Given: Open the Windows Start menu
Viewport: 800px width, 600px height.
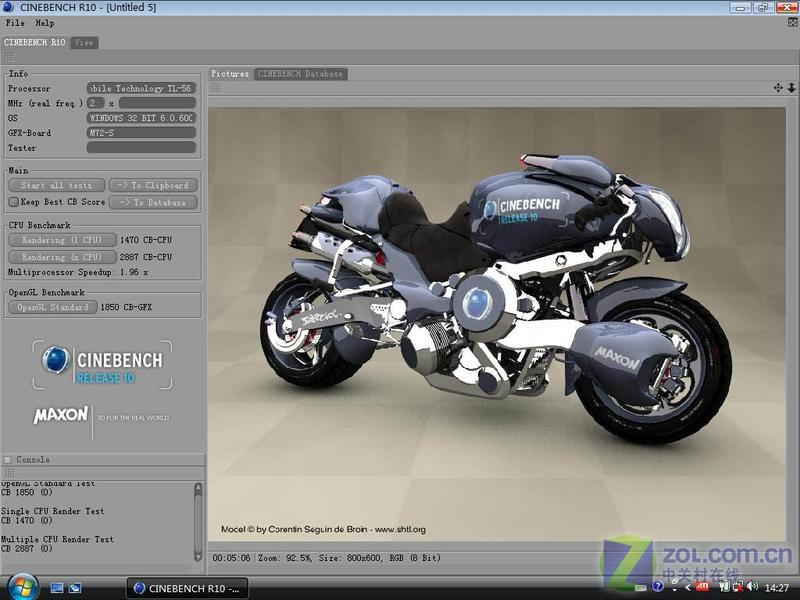Looking at the screenshot, I should pos(21,587).
